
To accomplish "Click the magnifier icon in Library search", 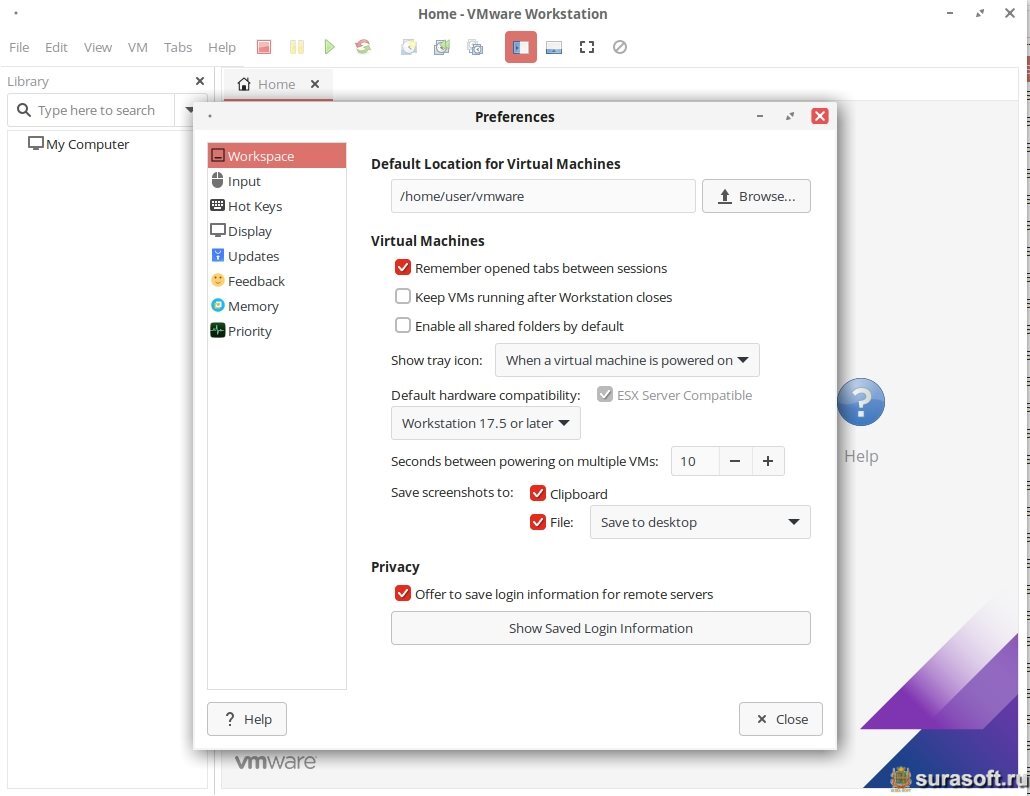I will click(24, 110).
